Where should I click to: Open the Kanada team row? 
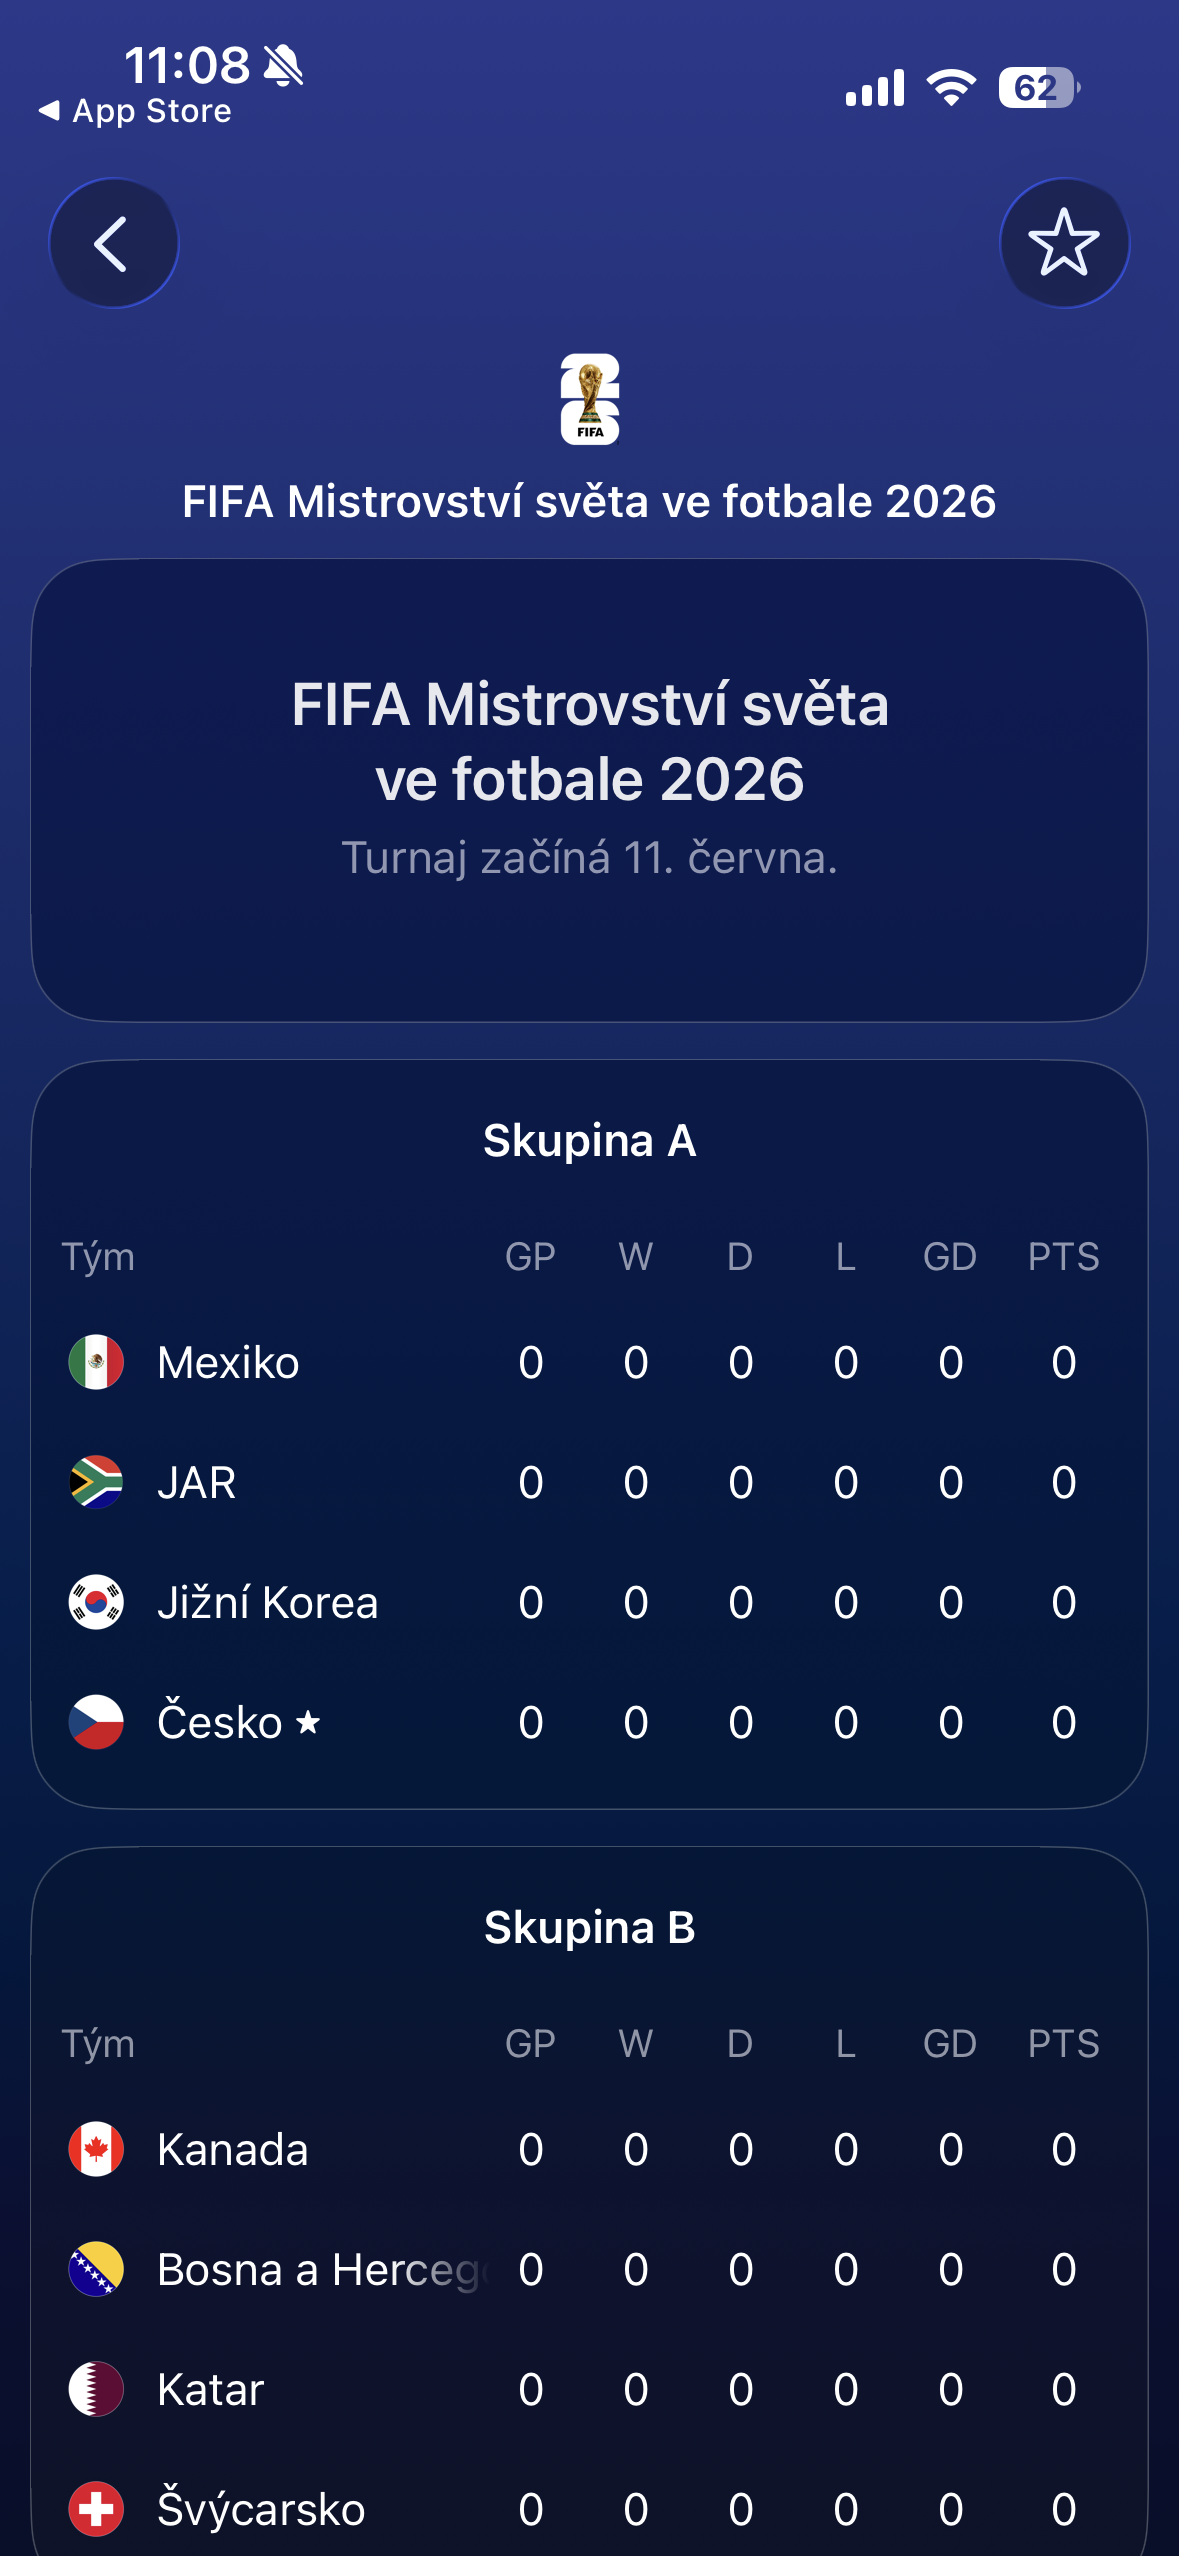(x=233, y=2149)
